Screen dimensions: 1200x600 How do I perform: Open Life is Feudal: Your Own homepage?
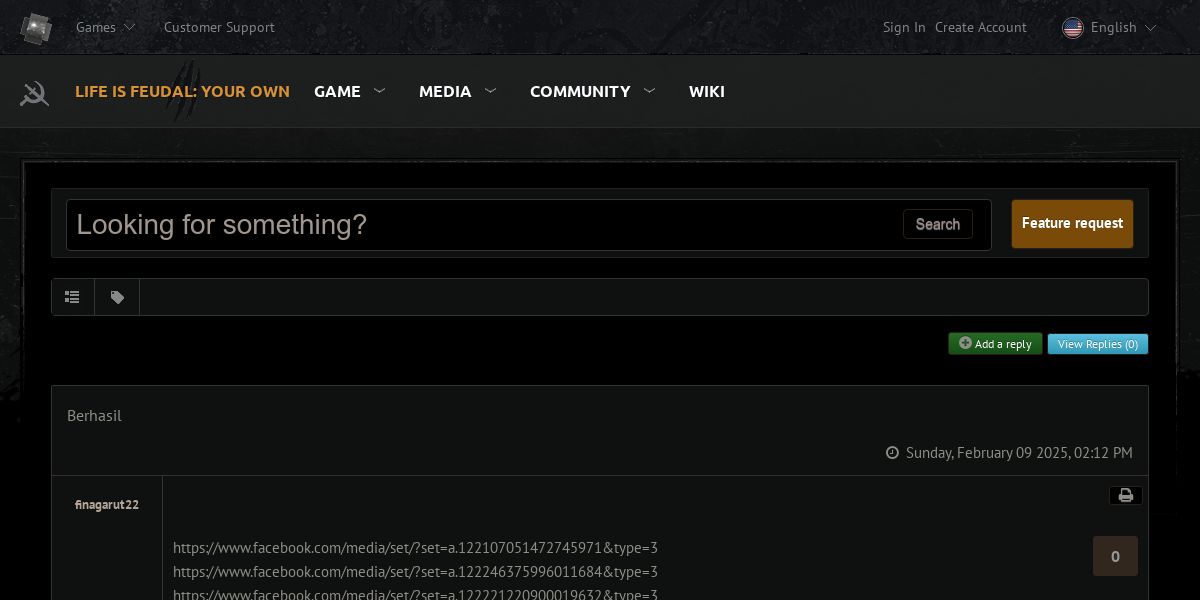[x=182, y=91]
